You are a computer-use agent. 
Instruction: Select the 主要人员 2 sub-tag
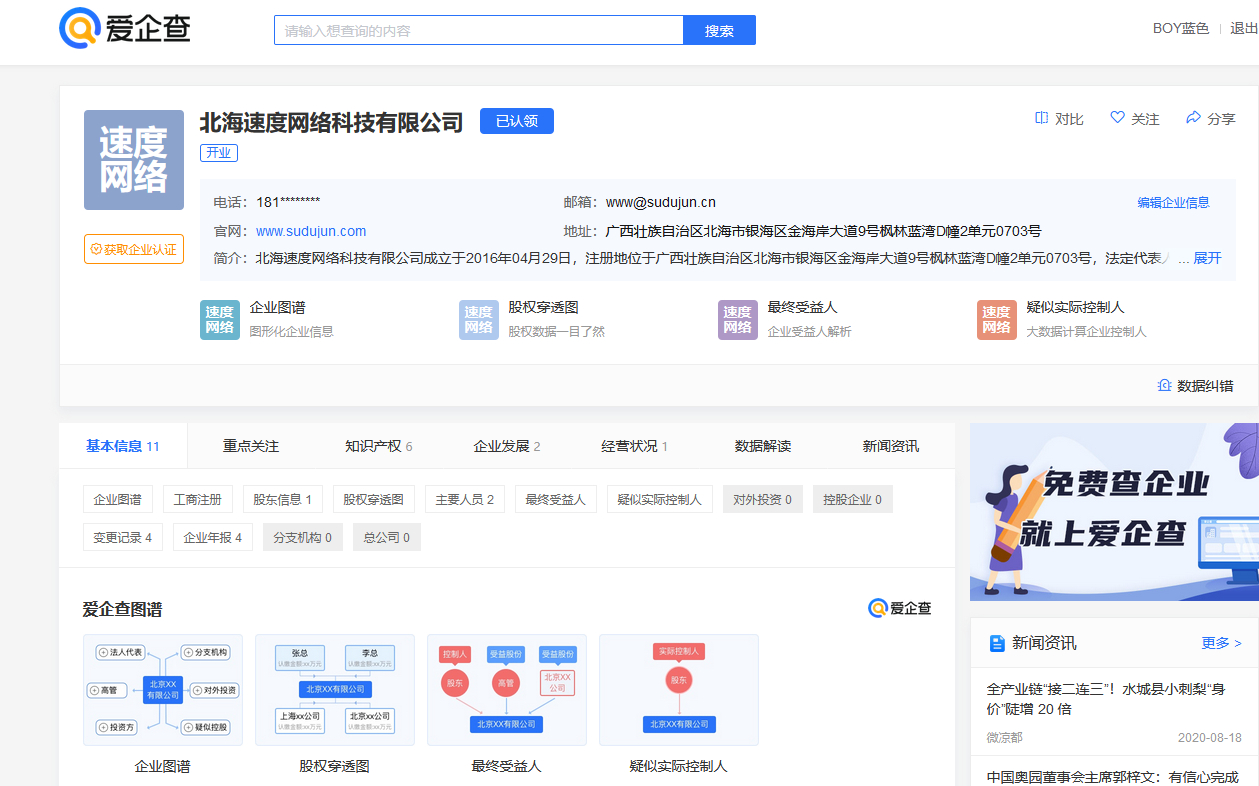click(x=464, y=499)
